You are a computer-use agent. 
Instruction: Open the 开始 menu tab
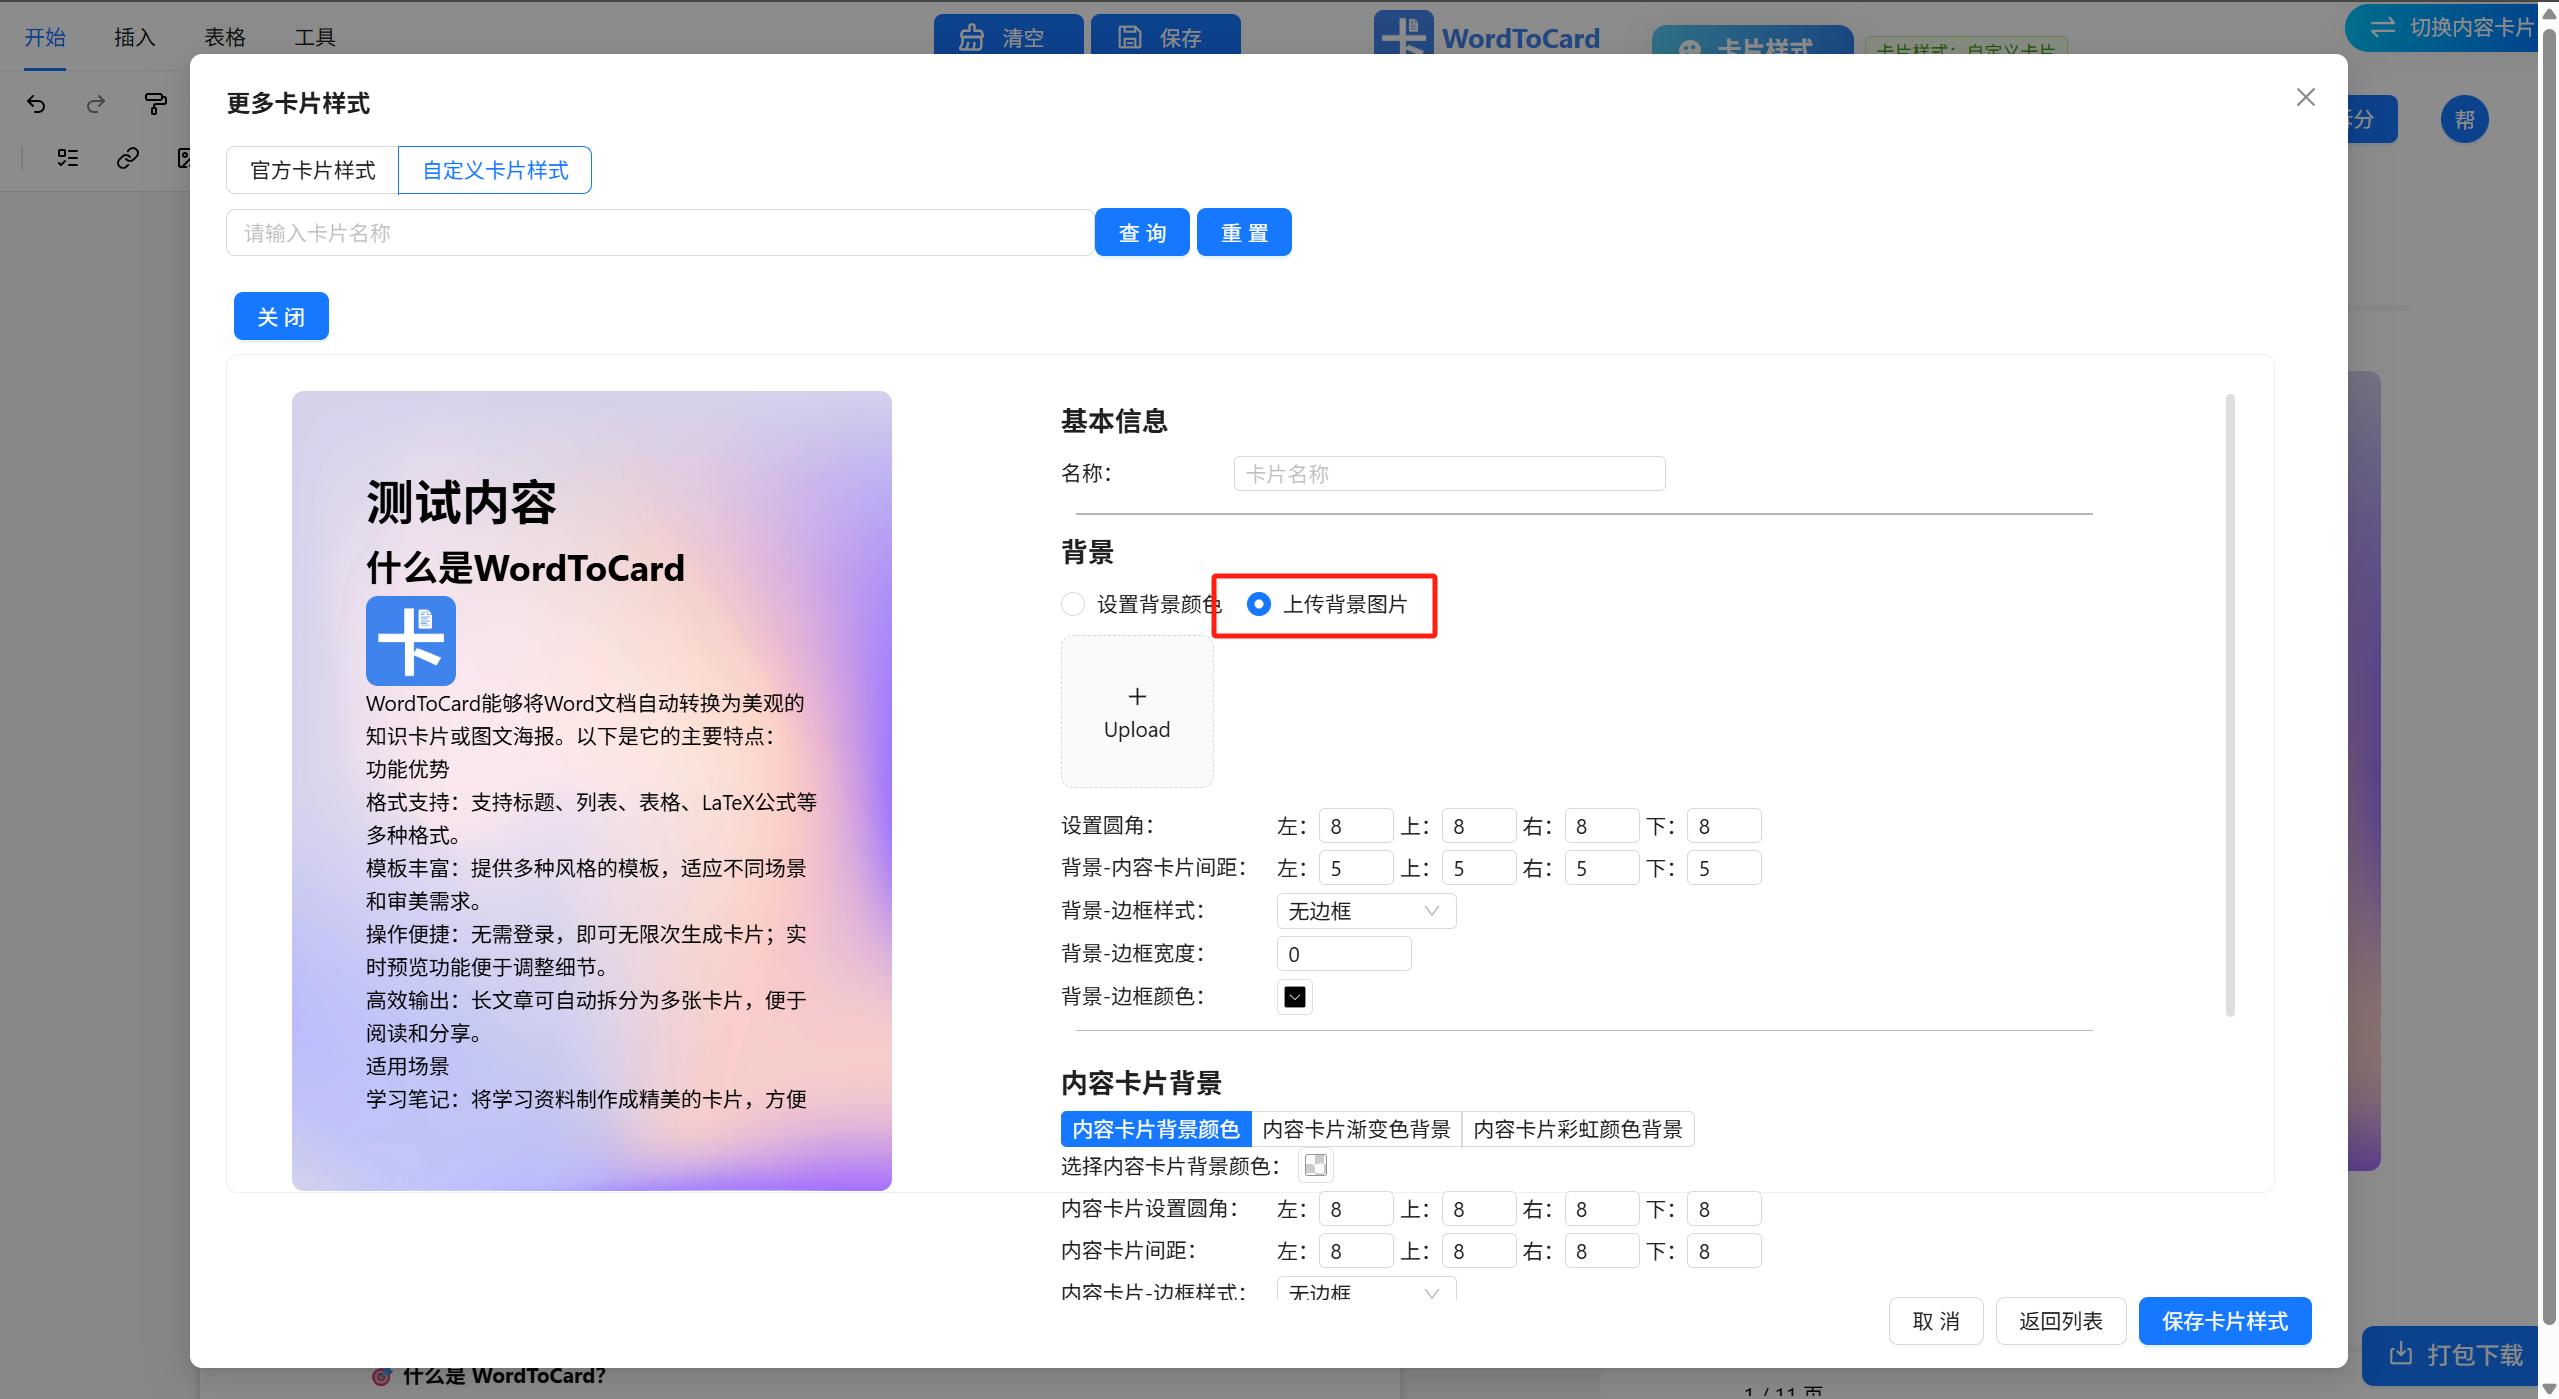pos(45,37)
